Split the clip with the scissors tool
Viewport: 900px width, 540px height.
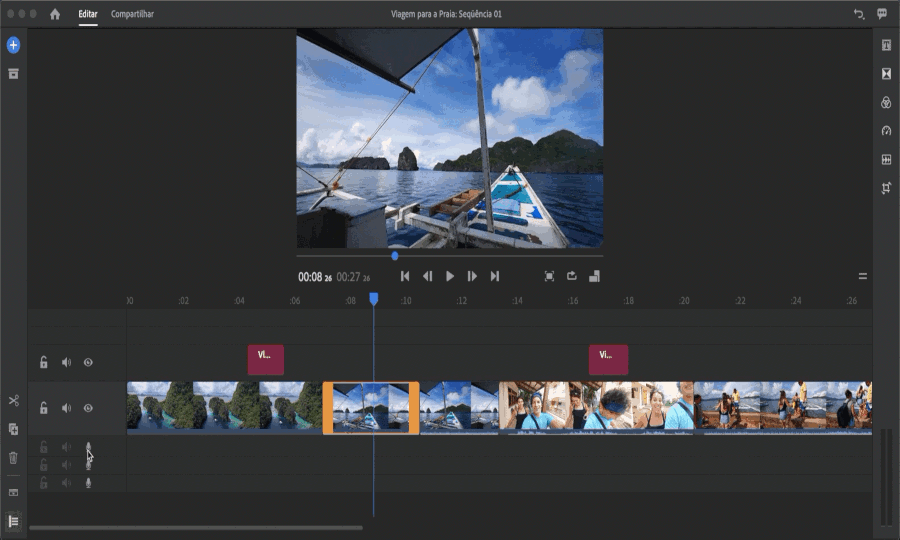13,401
